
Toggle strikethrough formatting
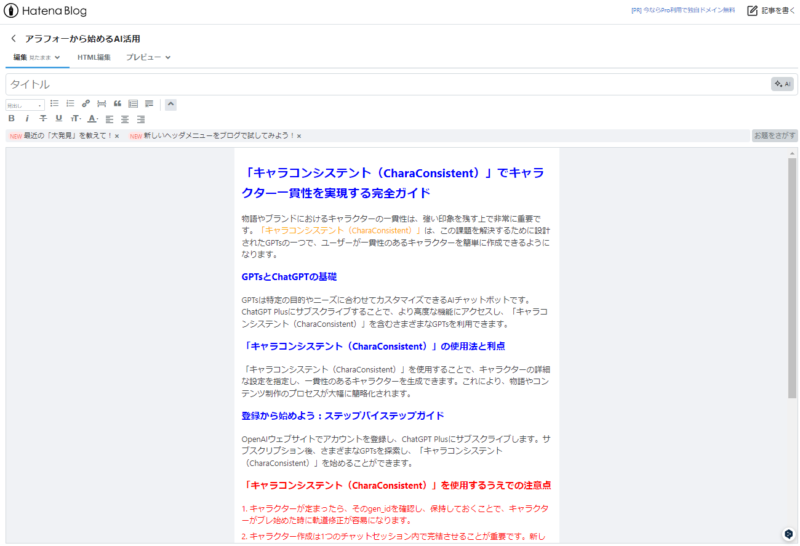[43, 118]
